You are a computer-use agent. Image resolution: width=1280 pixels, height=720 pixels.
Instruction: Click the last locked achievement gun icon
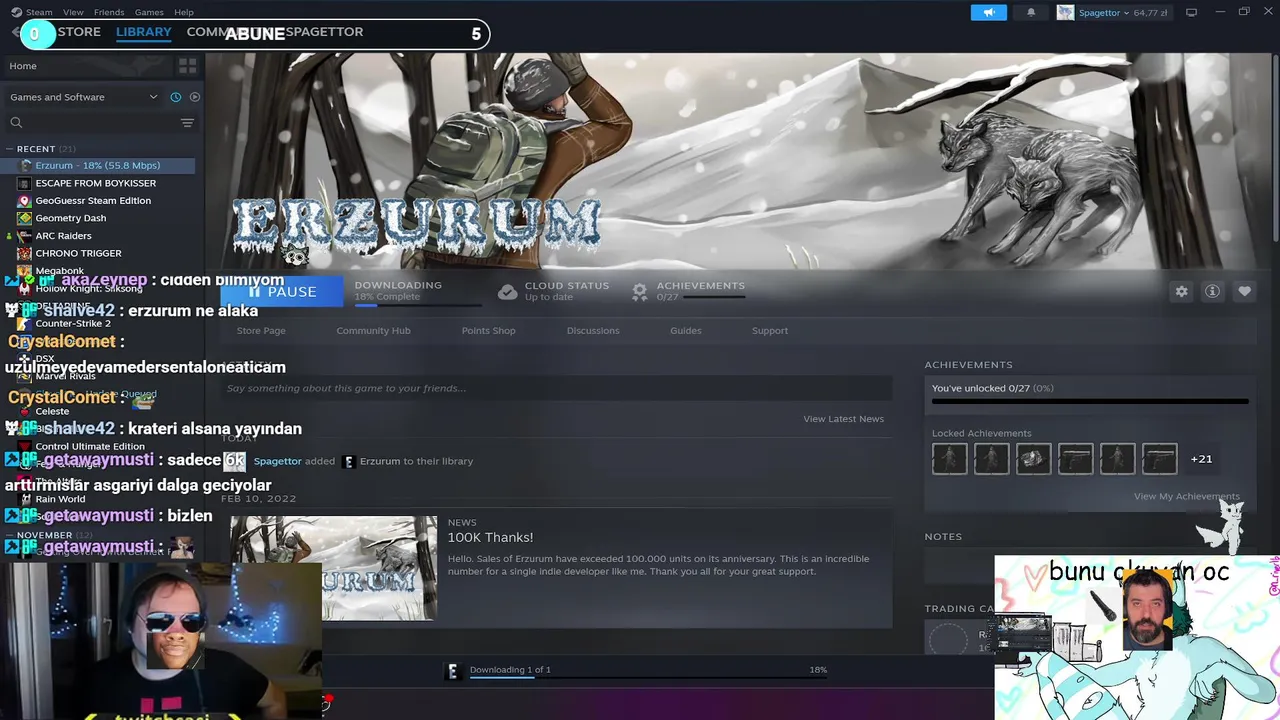[x=1159, y=459]
